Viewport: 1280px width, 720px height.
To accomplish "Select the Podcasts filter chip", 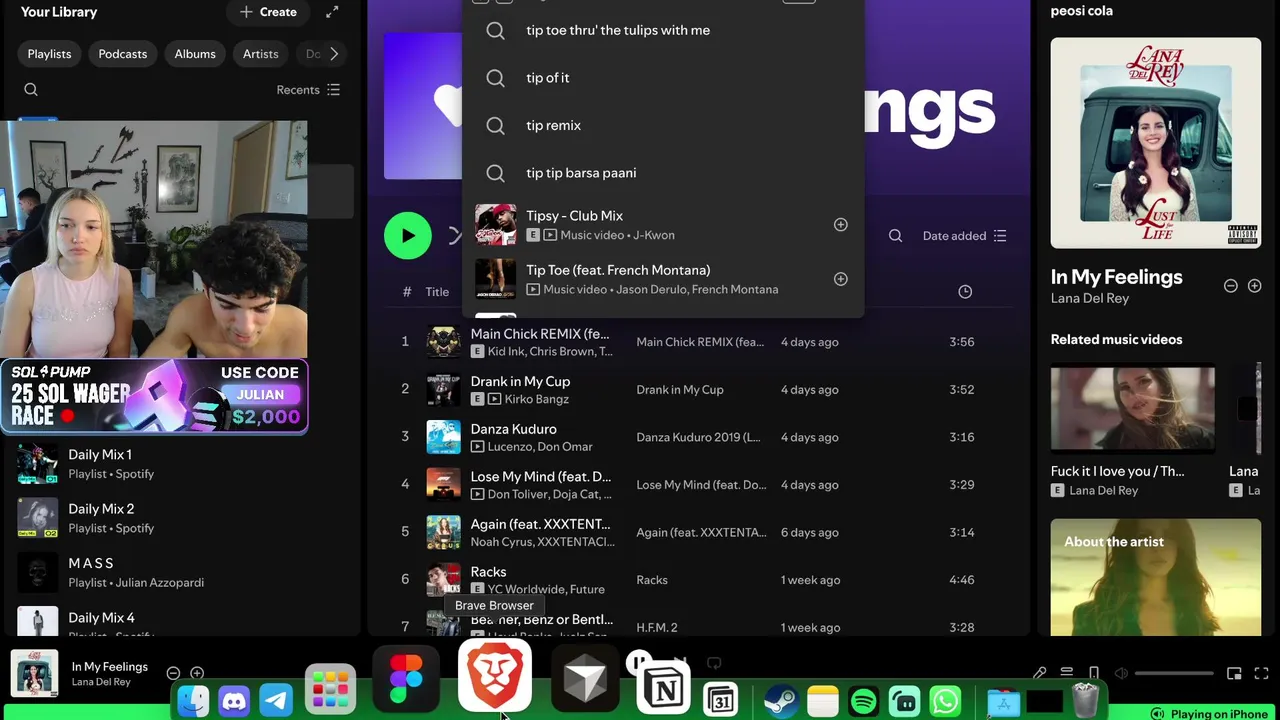I will click(123, 54).
